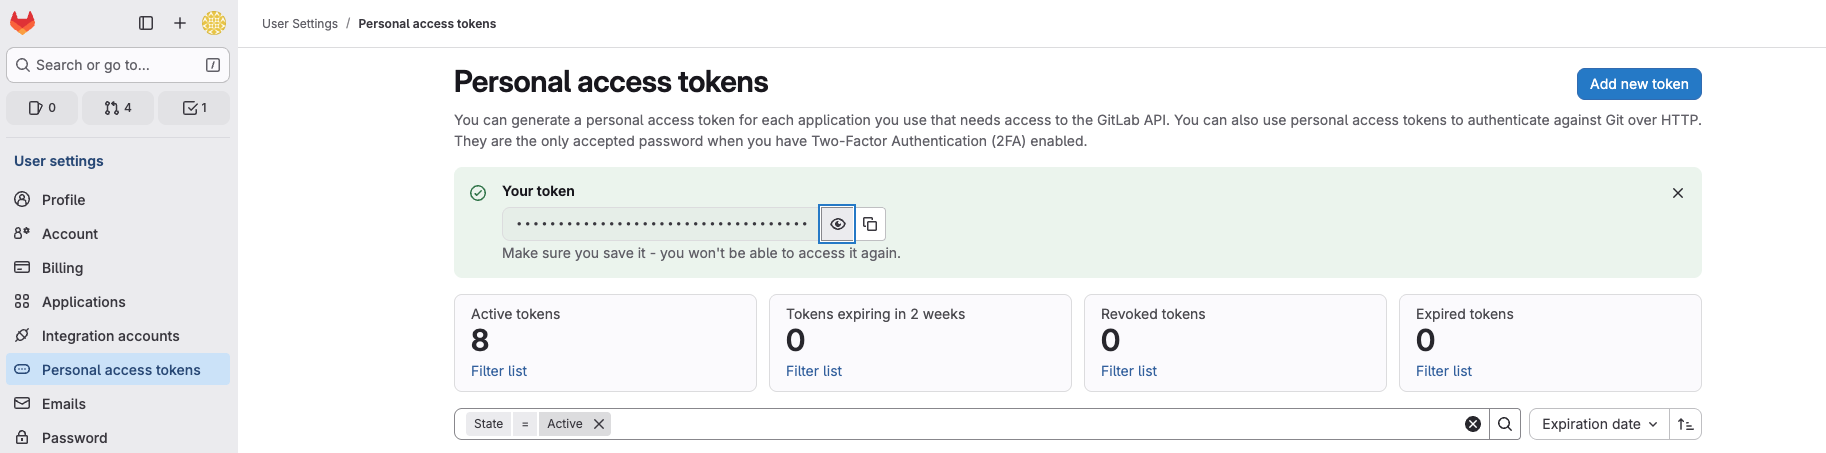The height and width of the screenshot is (453, 1826).
Task: Click Personal access tokens breadcrumb
Action: (x=427, y=24)
